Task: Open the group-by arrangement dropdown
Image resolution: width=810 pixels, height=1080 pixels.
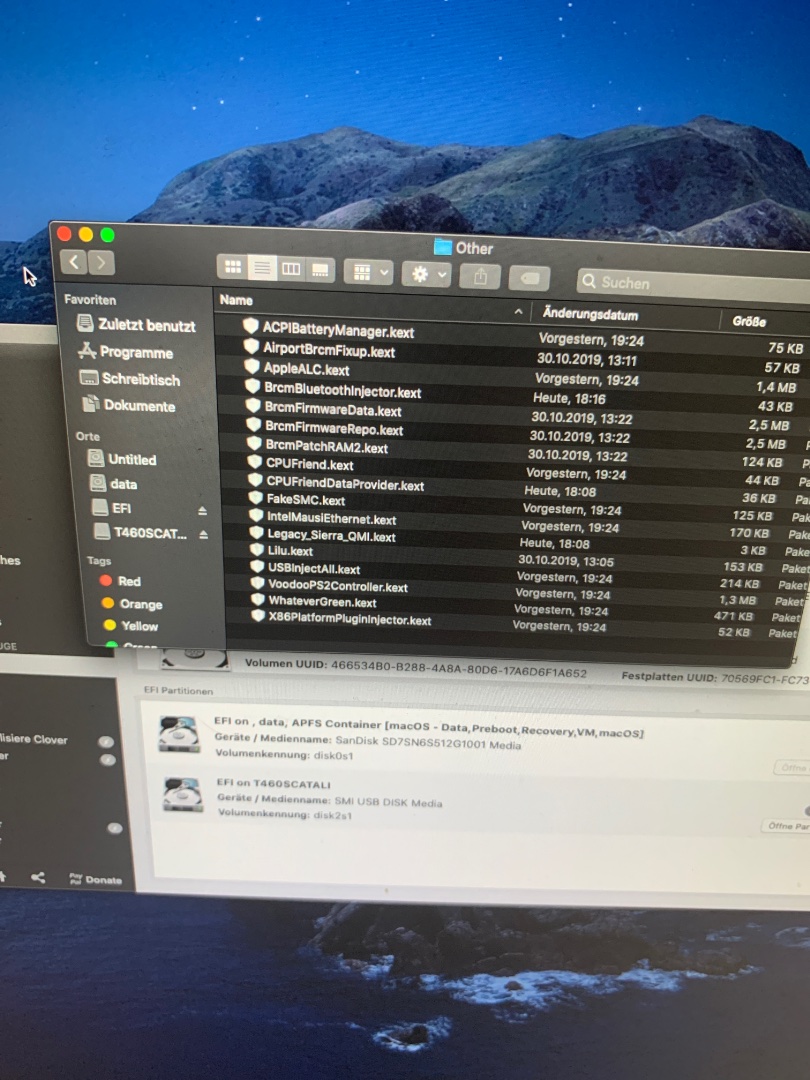Action: (x=368, y=272)
